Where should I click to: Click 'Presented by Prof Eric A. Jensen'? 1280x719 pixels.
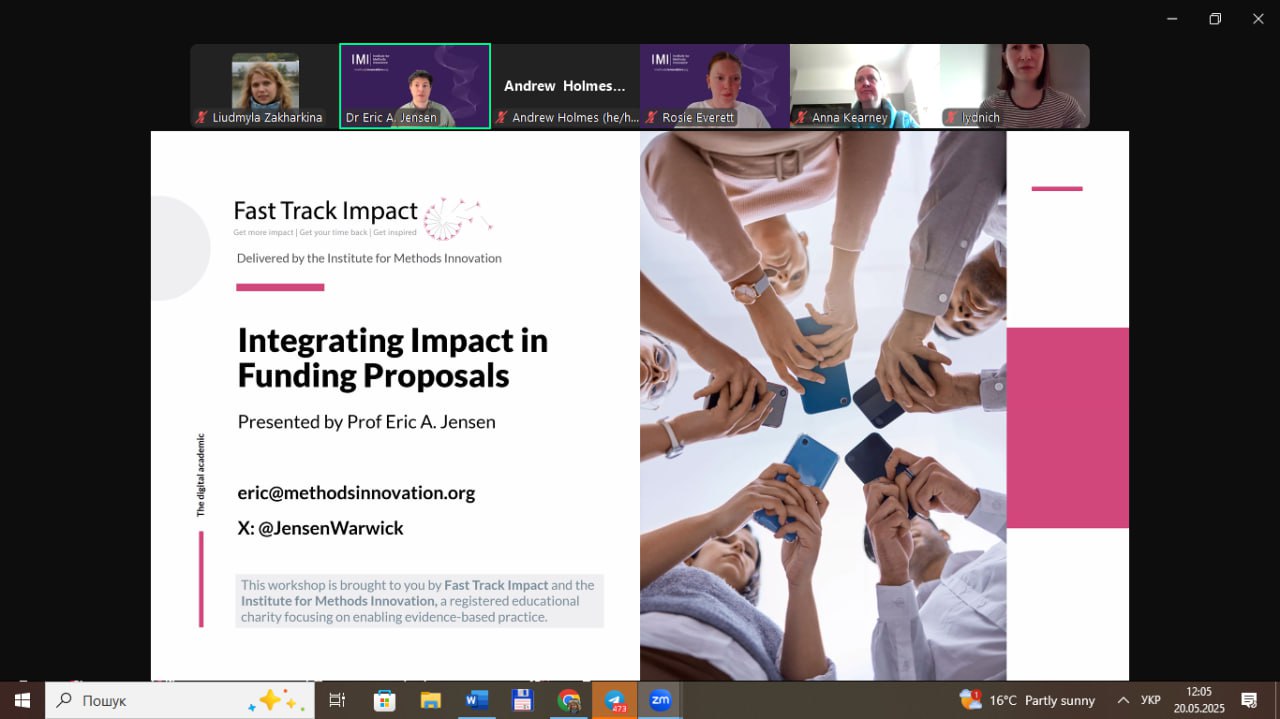point(367,422)
